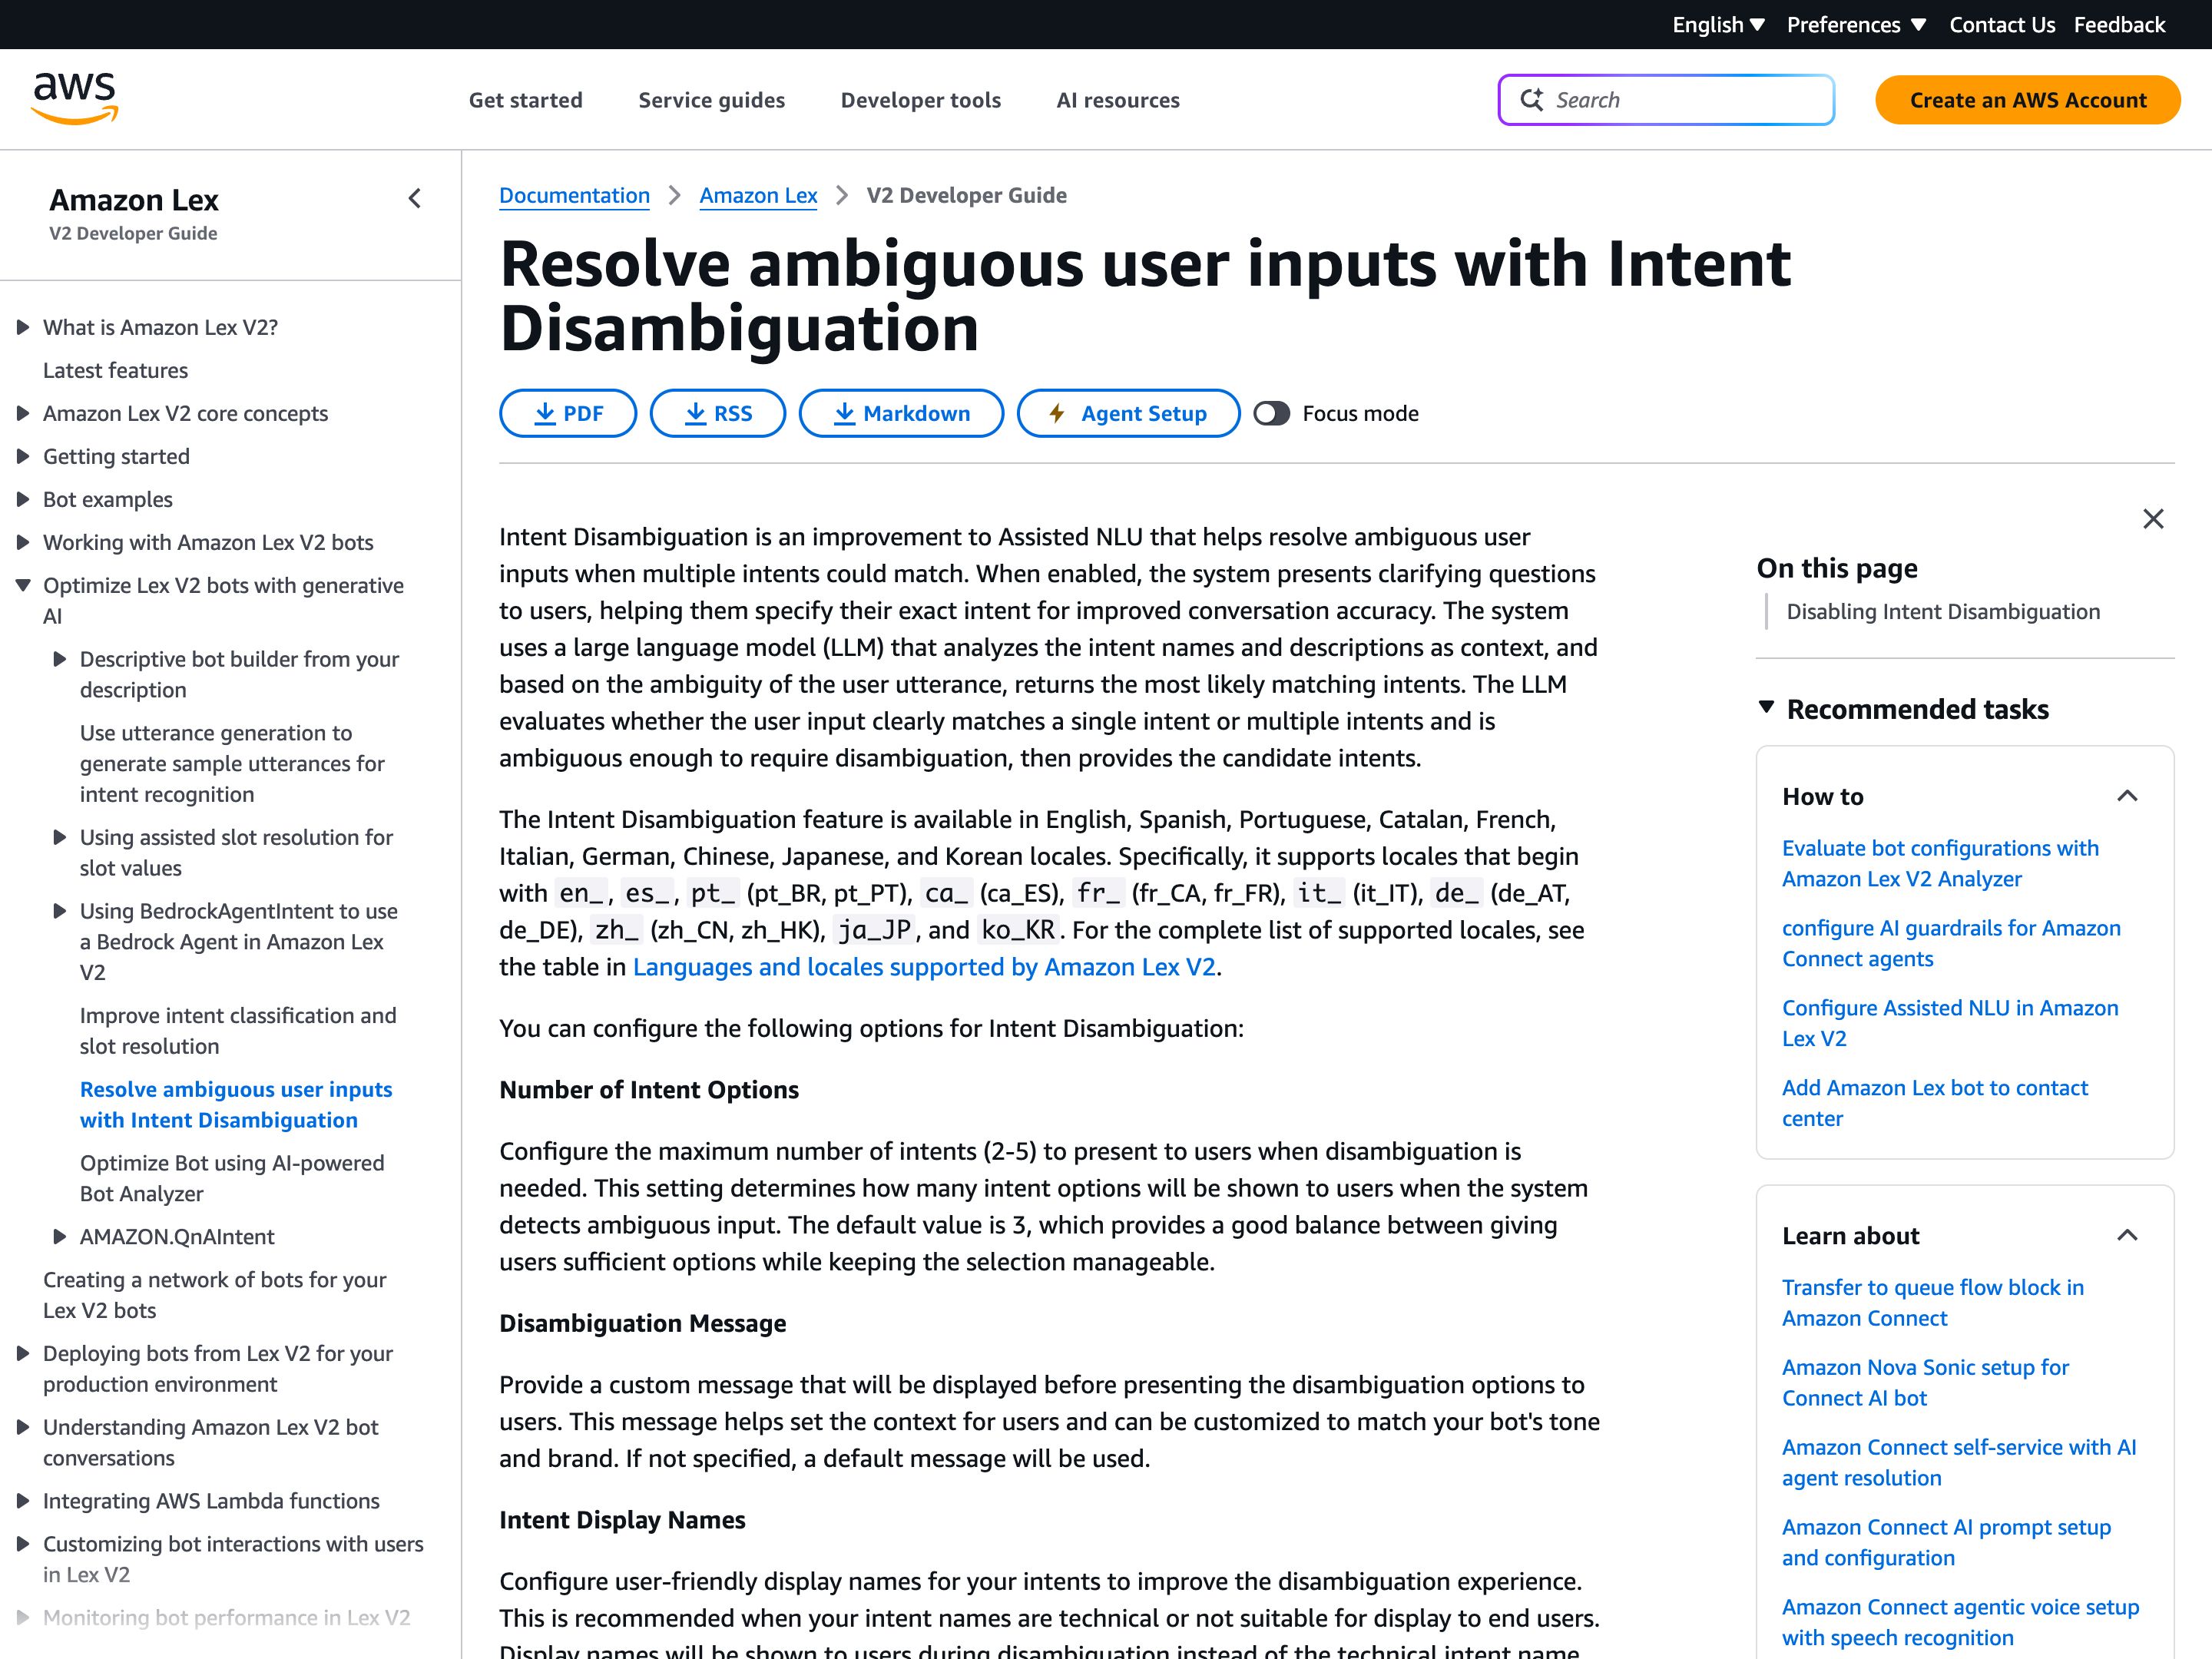Open the RSS feed button
Image resolution: width=2212 pixels, height=1659 pixels.
click(718, 413)
